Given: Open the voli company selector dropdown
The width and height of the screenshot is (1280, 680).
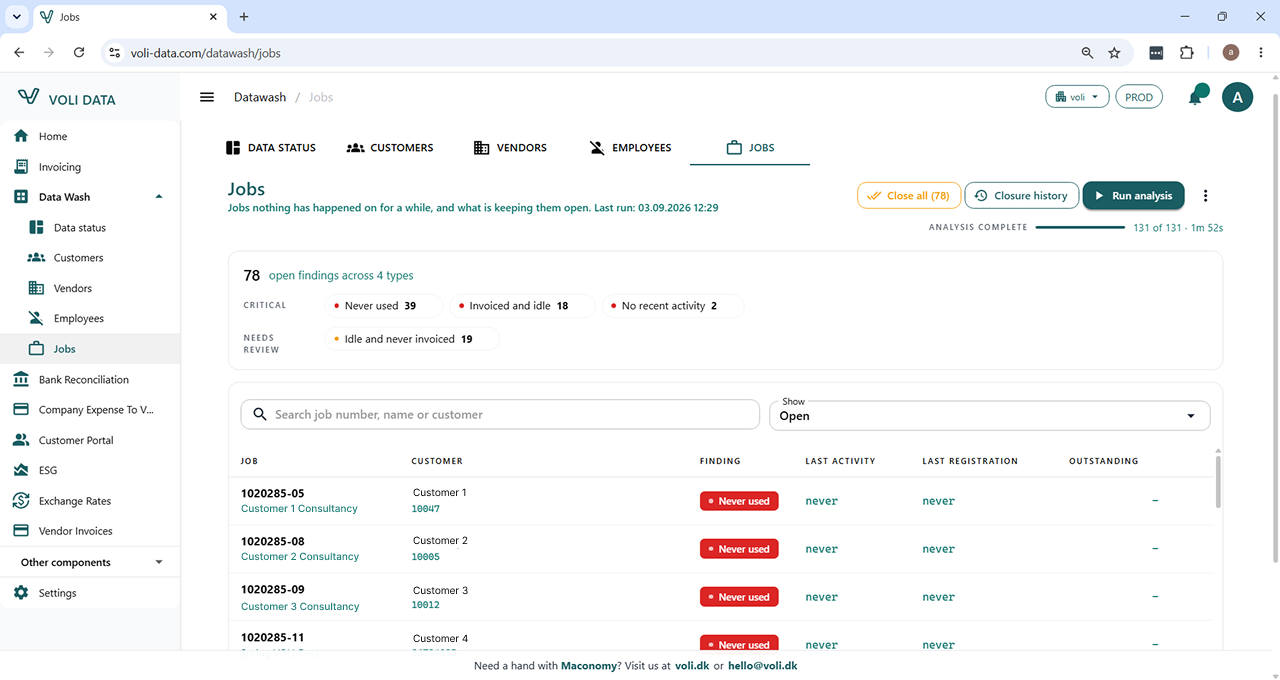Looking at the screenshot, I should (x=1077, y=97).
